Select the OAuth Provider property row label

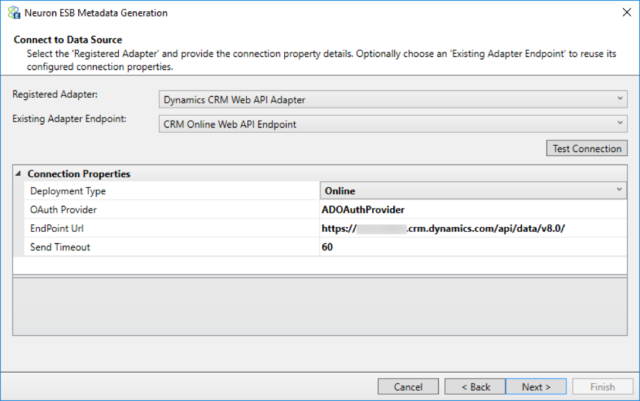point(63,209)
